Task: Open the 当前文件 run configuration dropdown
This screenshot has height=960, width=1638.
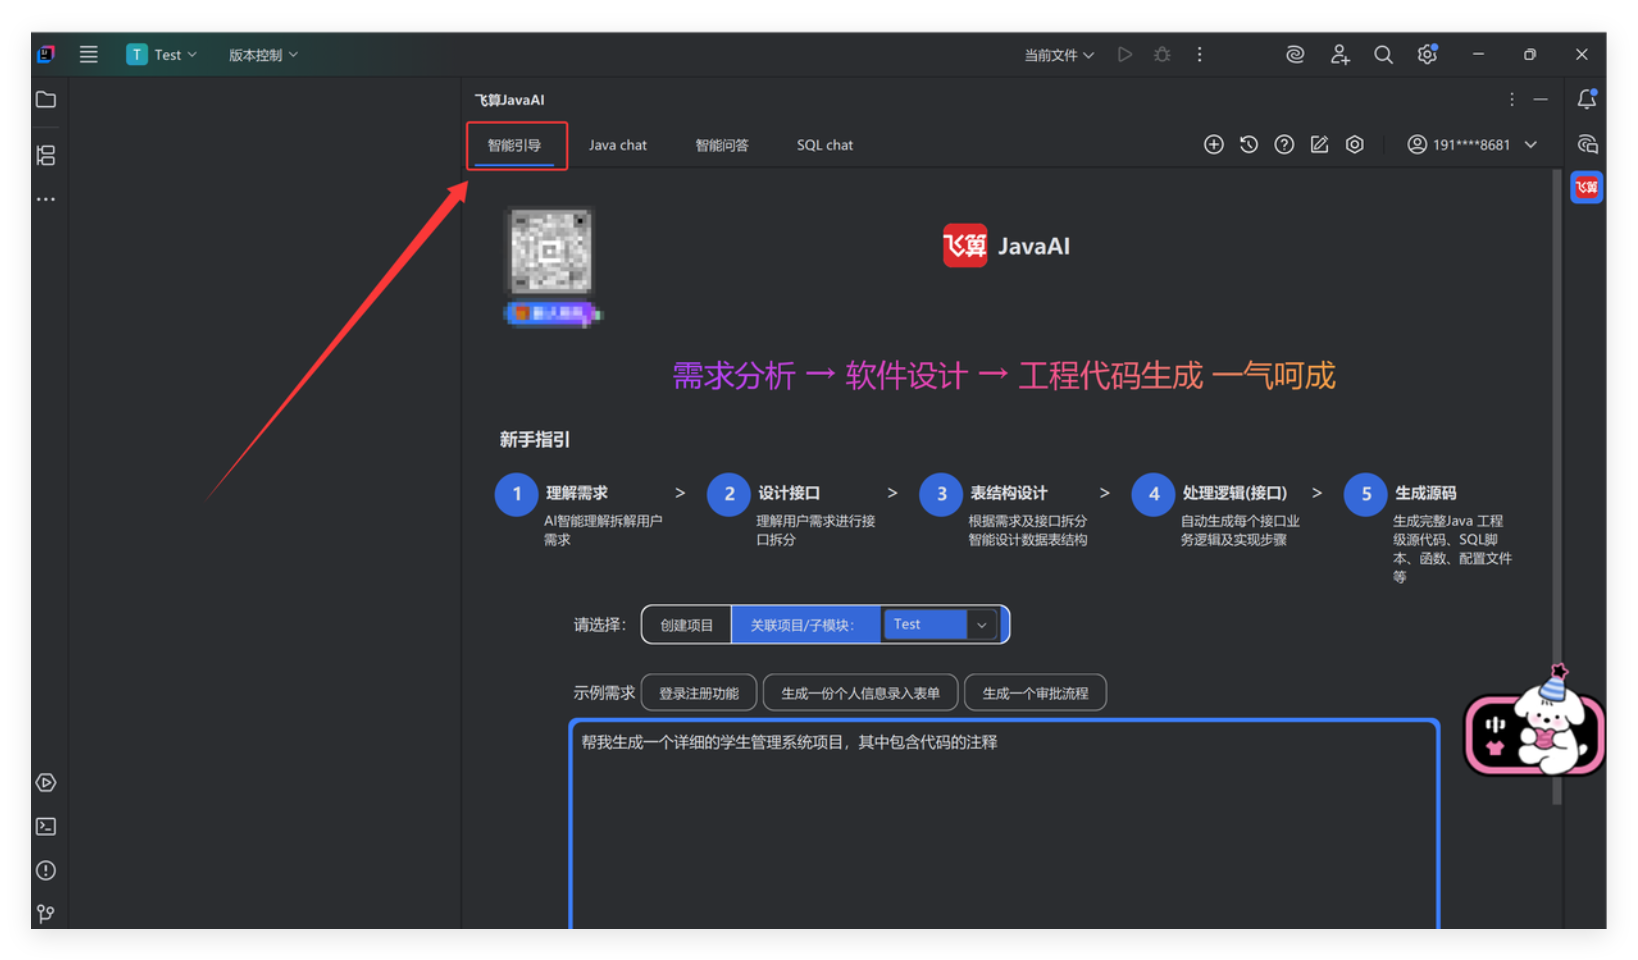Action: pos(1058,55)
